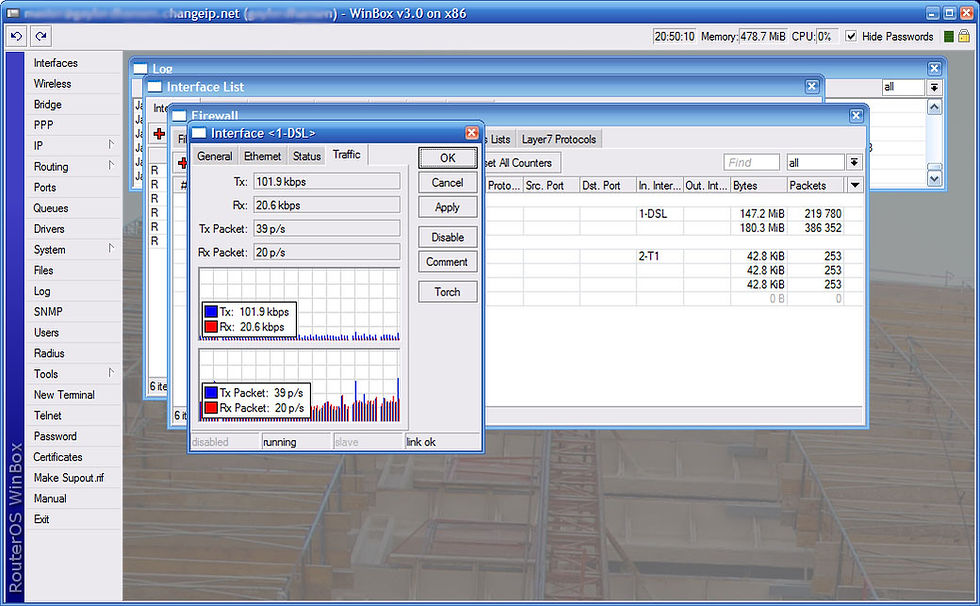Click the red Rx kbps legend swatch

tap(211, 327)
